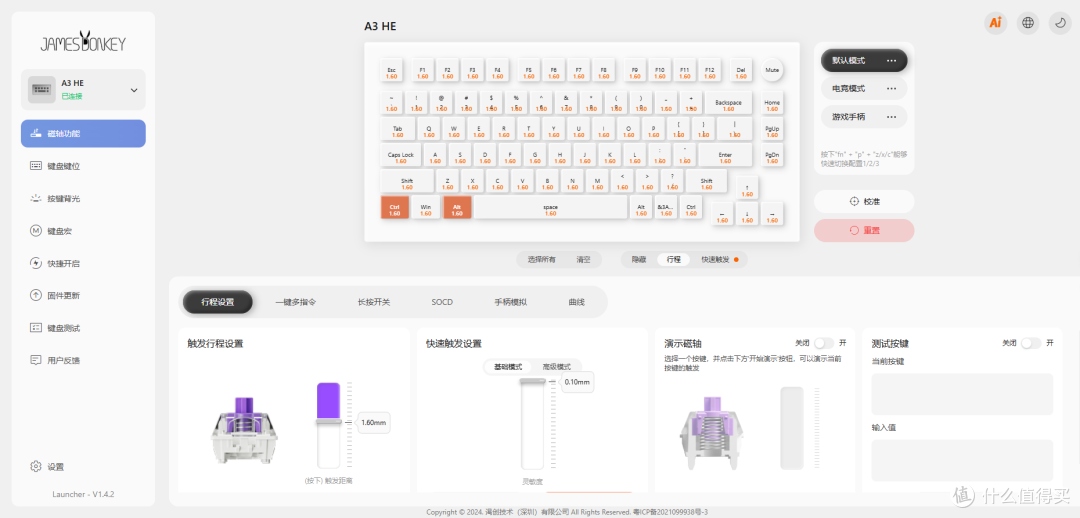This screenshot has height=518, width=1080.
Task: Switch to 手柄模拟 tab
Action: point(510,302)
